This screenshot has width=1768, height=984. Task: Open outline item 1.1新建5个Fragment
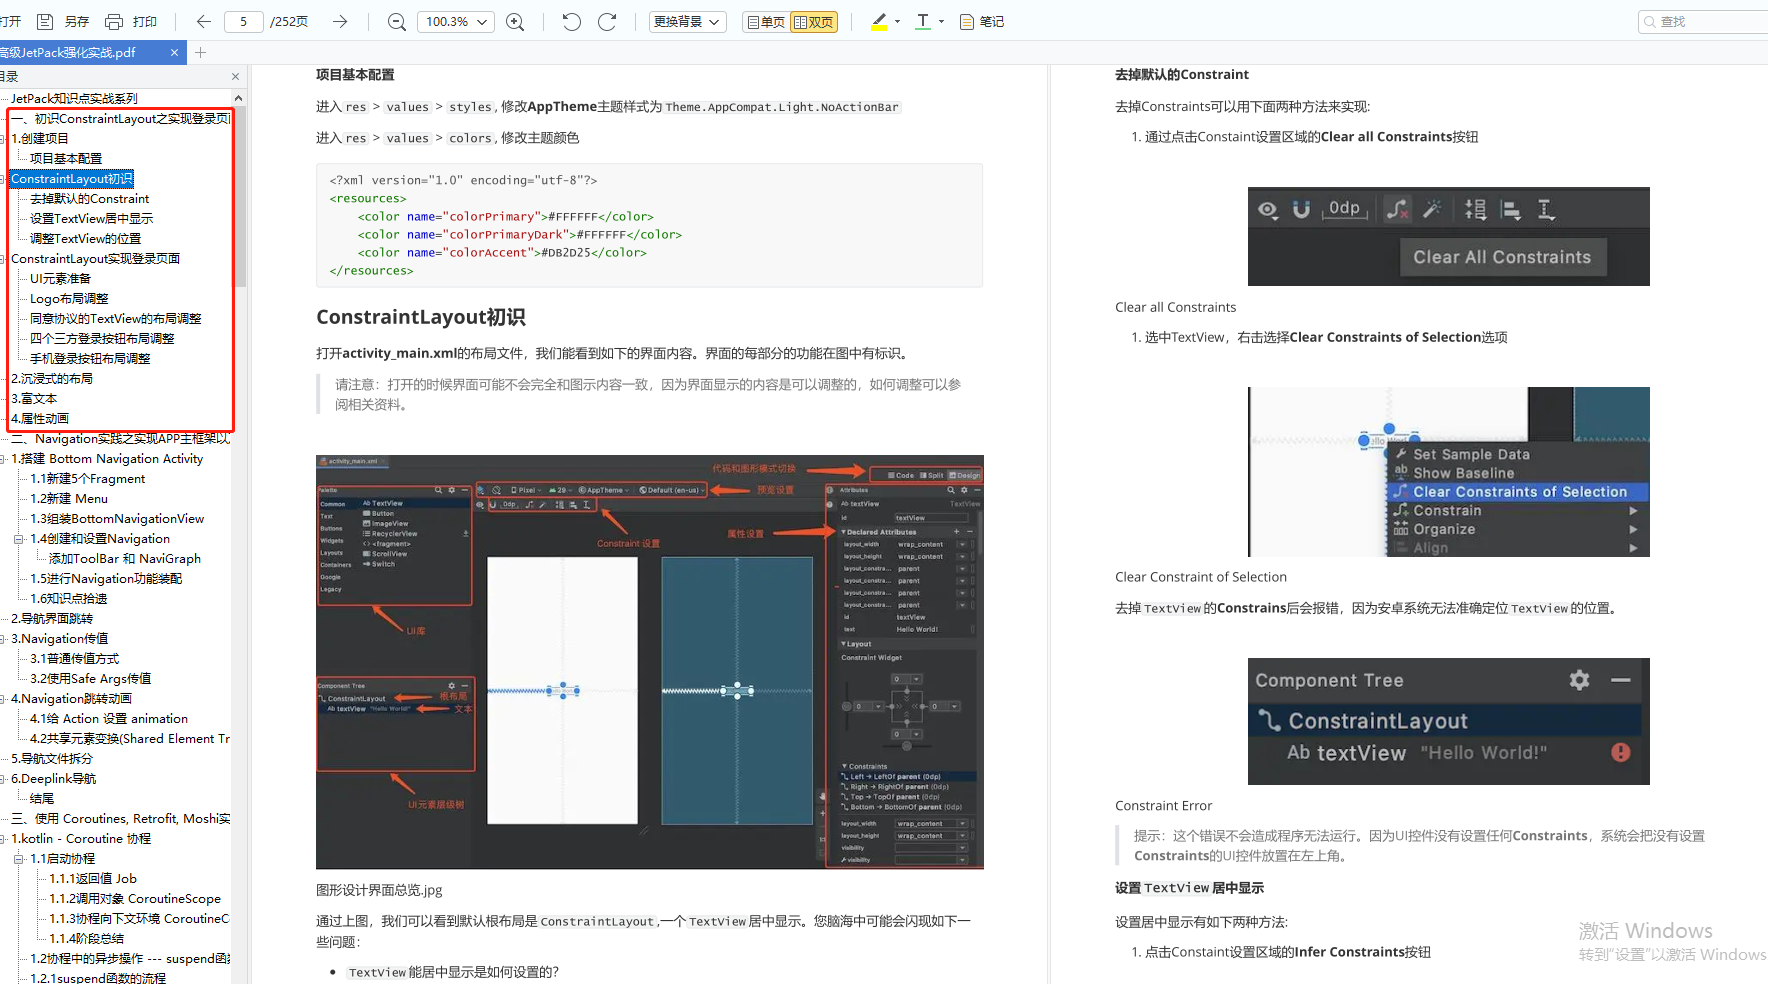(x=88, y=478)
